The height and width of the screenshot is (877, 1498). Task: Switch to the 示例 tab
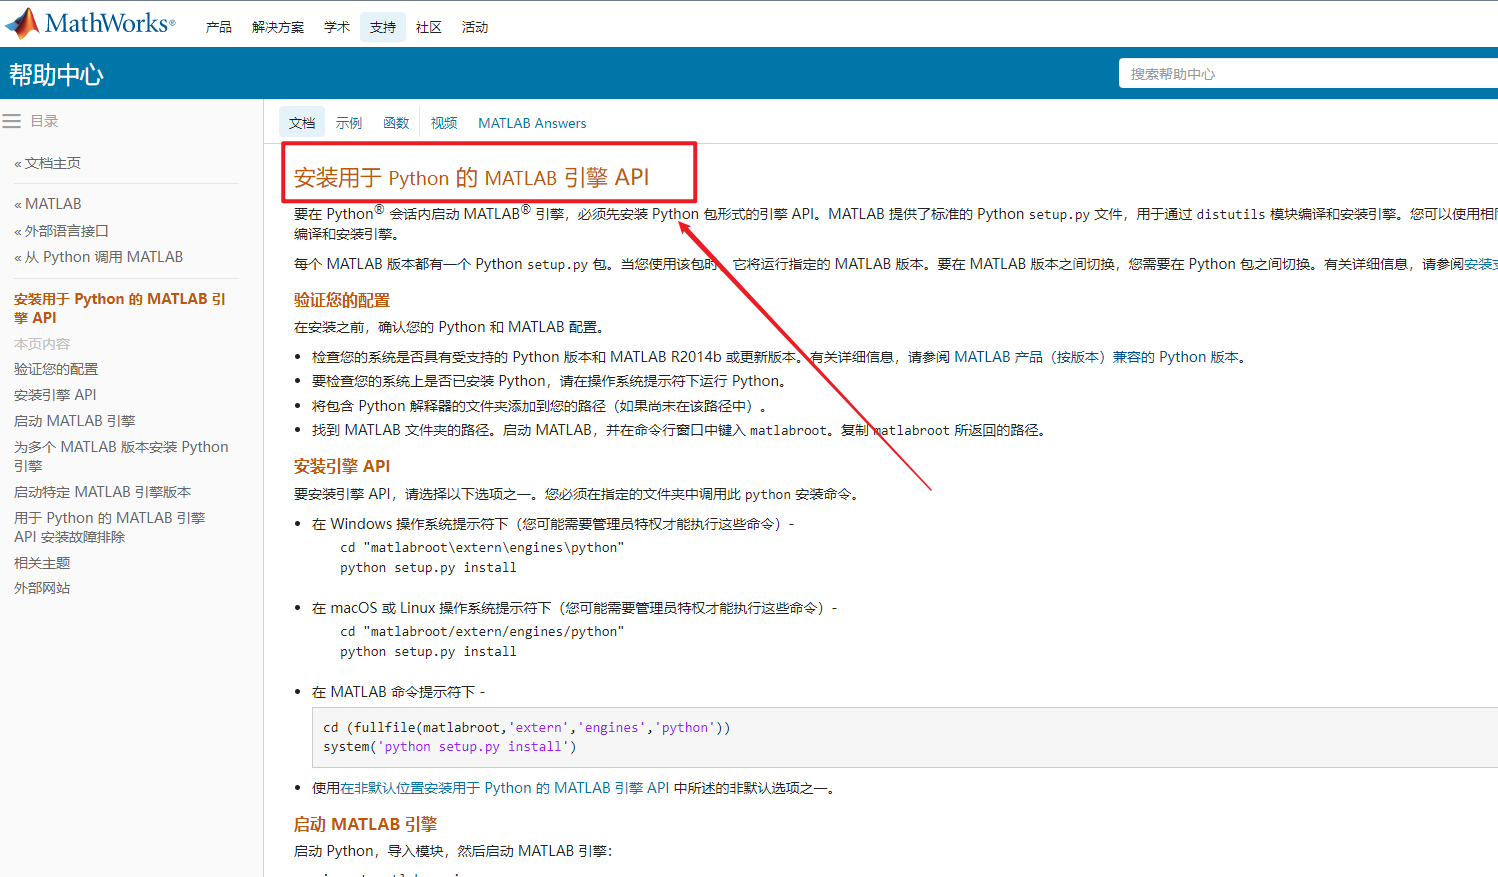pos(349,123)
